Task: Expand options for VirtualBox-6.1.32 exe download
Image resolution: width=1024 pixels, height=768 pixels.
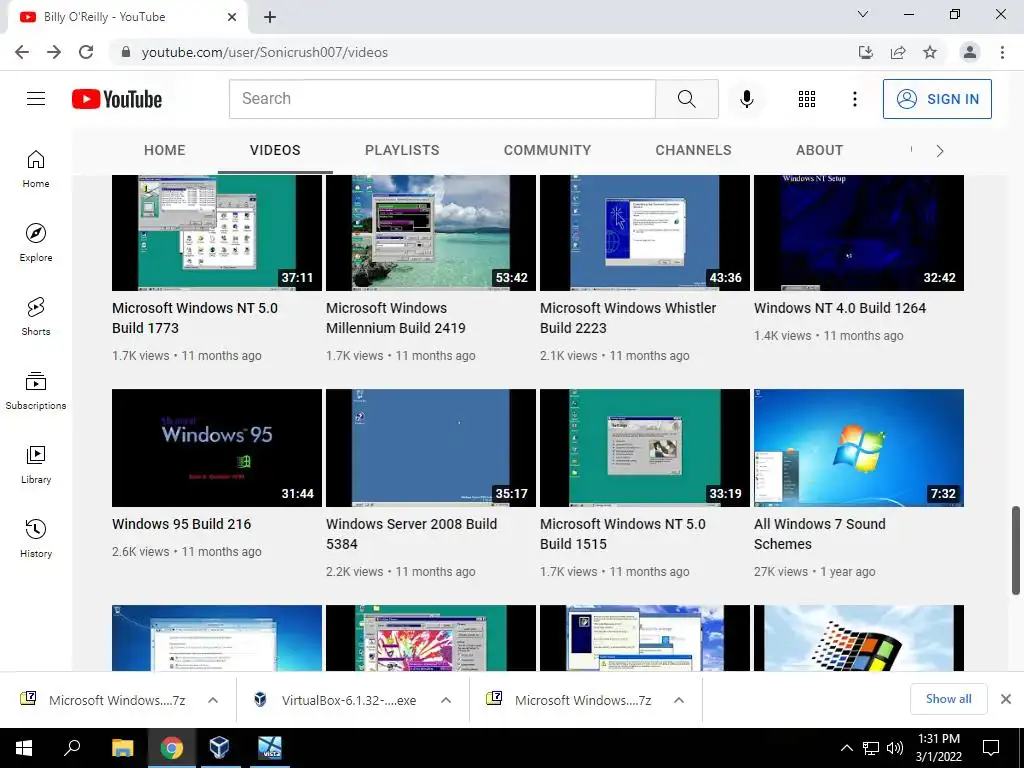Action: pos(446,700)
